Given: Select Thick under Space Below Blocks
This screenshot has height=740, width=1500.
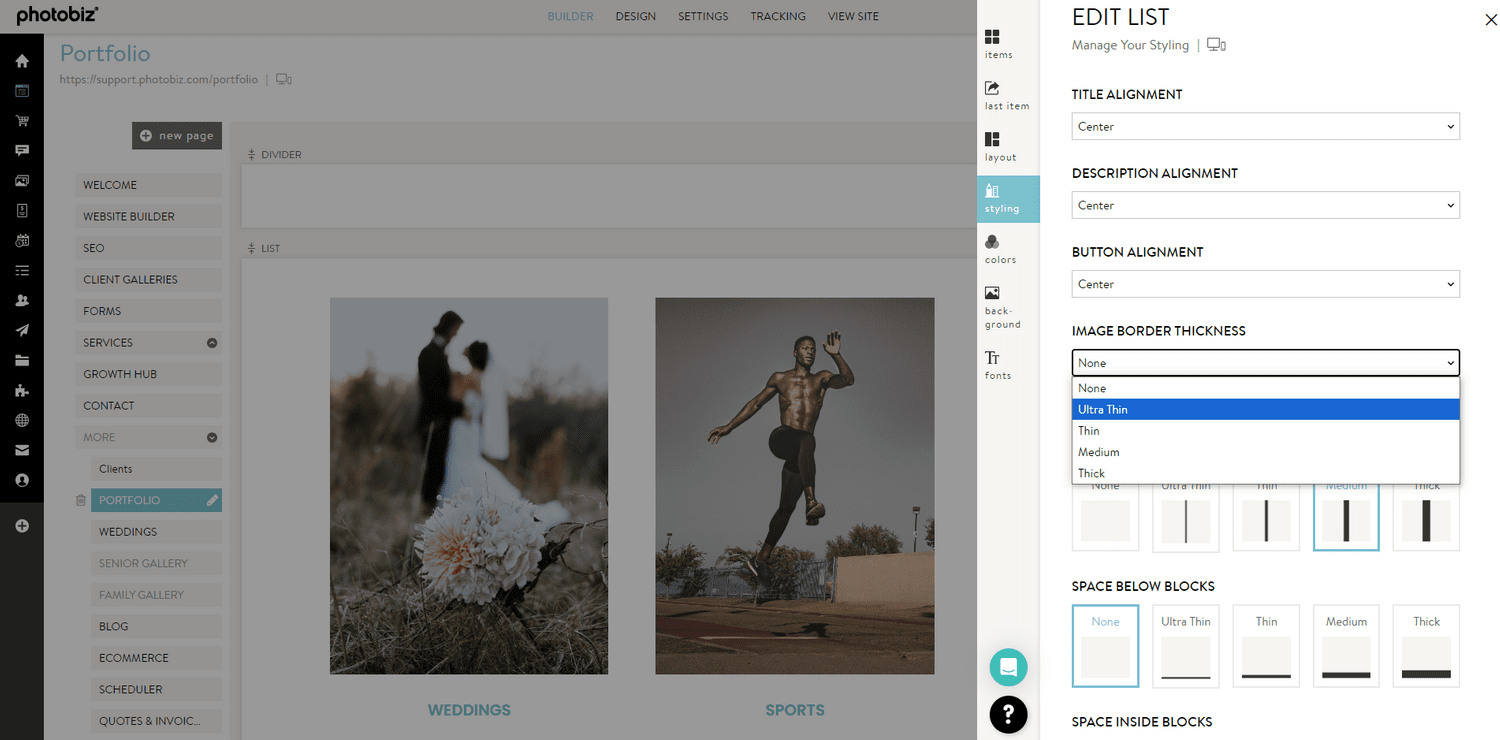Looking at the screenshot, I should pyautogui.click(x=1426, y=646).
